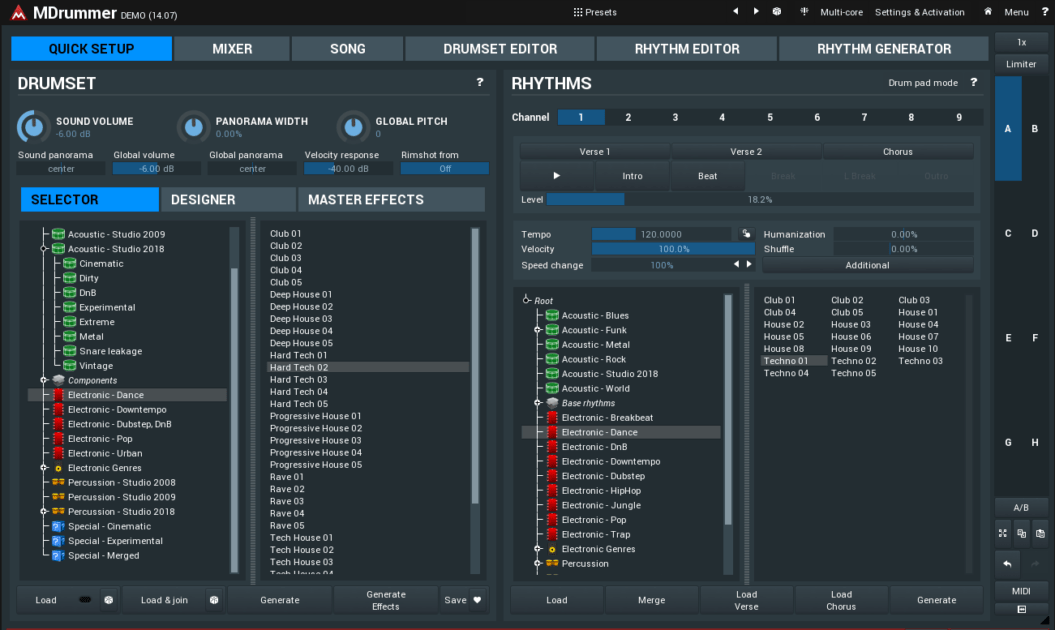Click the Merge button
Screen dimensions: 1055x630
click(651, 600)
